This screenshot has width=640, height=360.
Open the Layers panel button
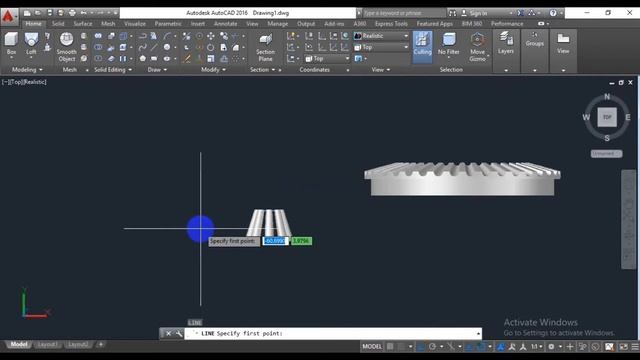tap(506, 43)
